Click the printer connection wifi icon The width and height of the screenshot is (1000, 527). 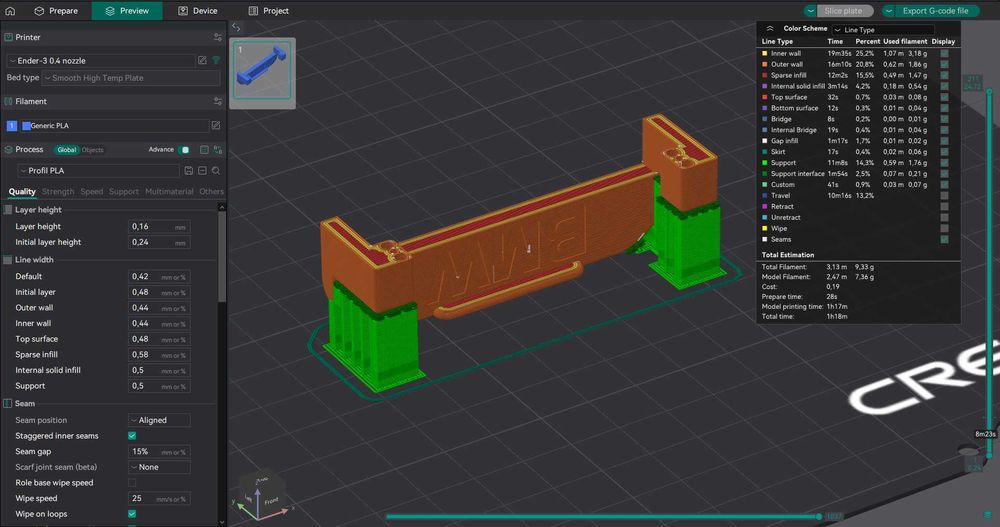(216, 61)
